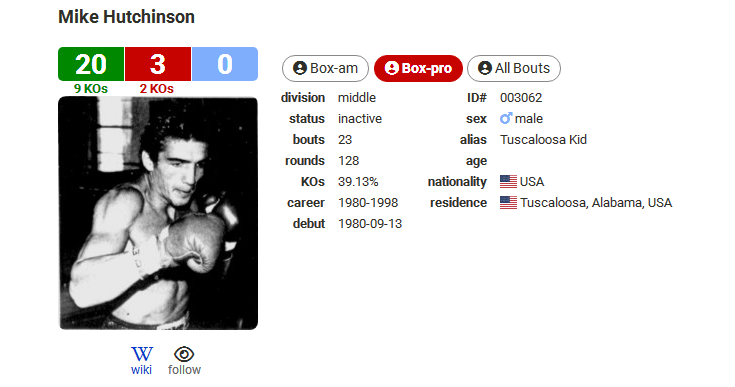The width and height of the screenshot is (735, 387).
Task: Click the person icon in All Bouts
Action: 485,68
